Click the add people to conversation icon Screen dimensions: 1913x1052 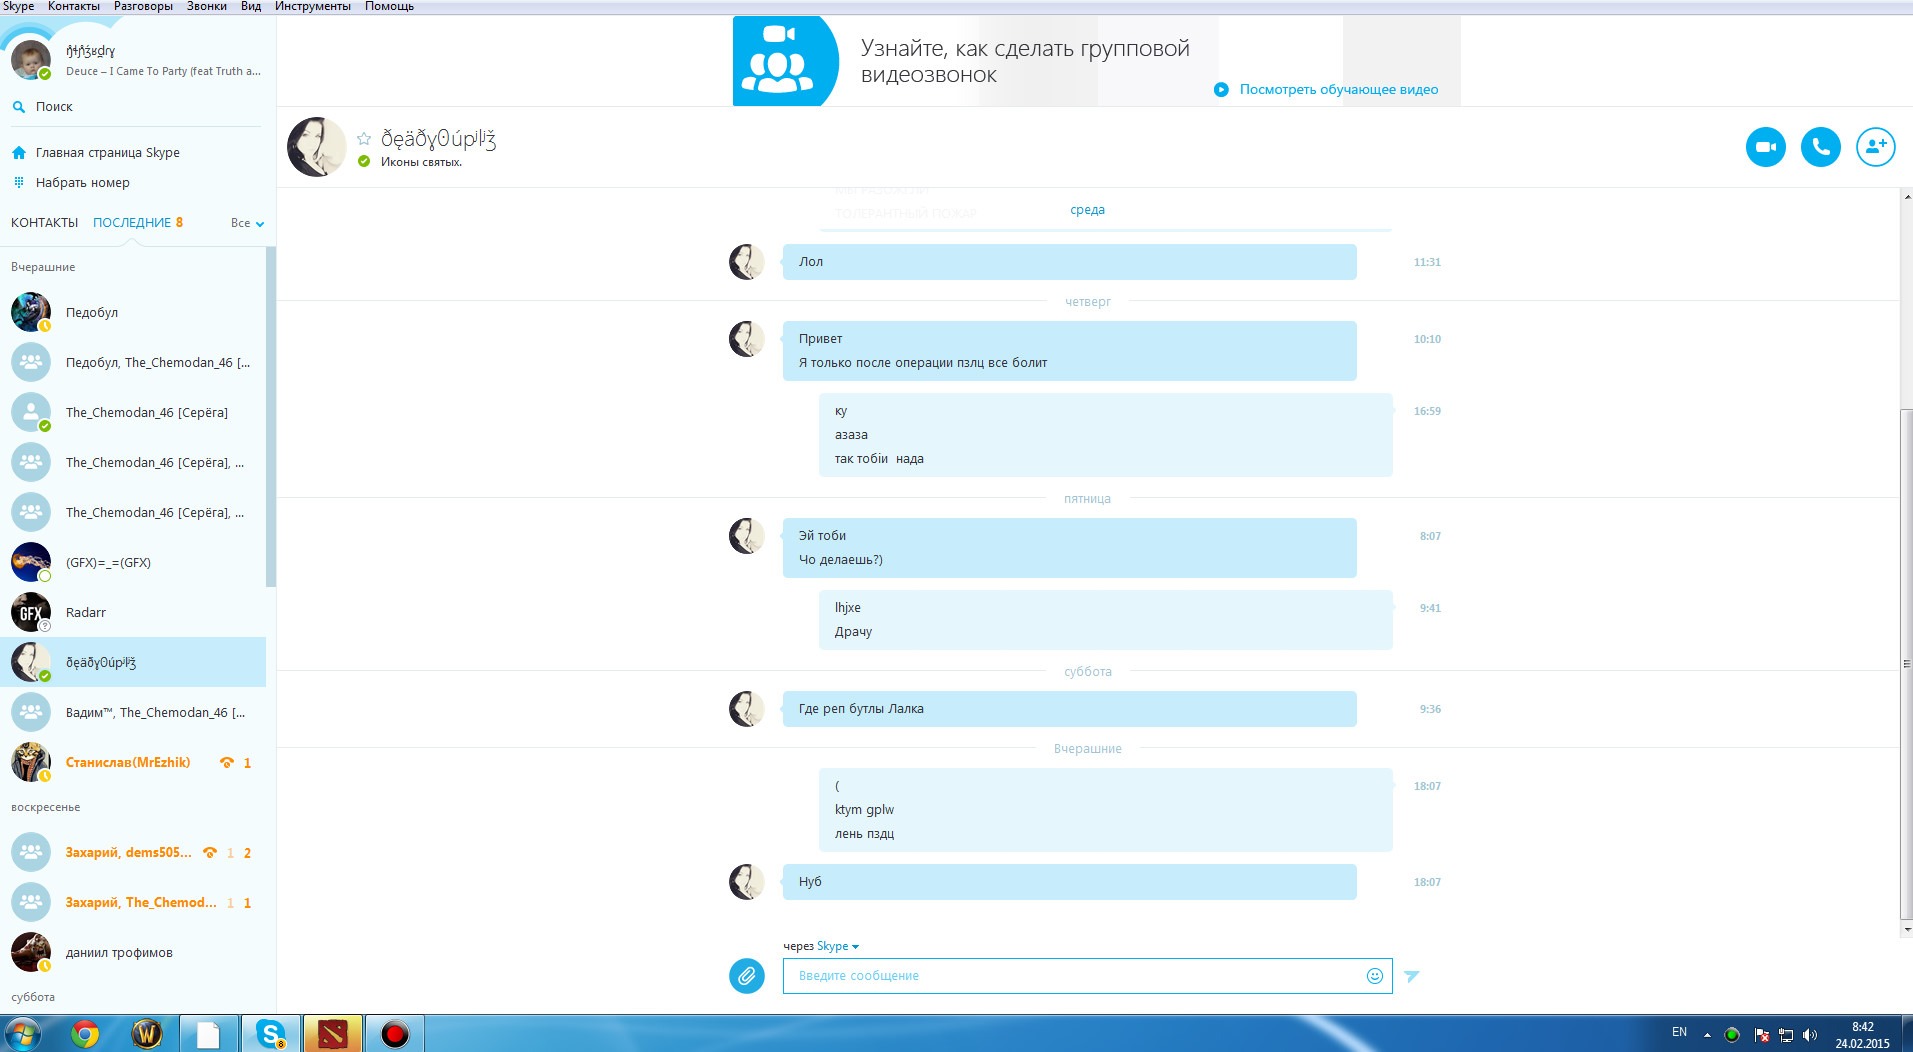(x=1875, y=147)
